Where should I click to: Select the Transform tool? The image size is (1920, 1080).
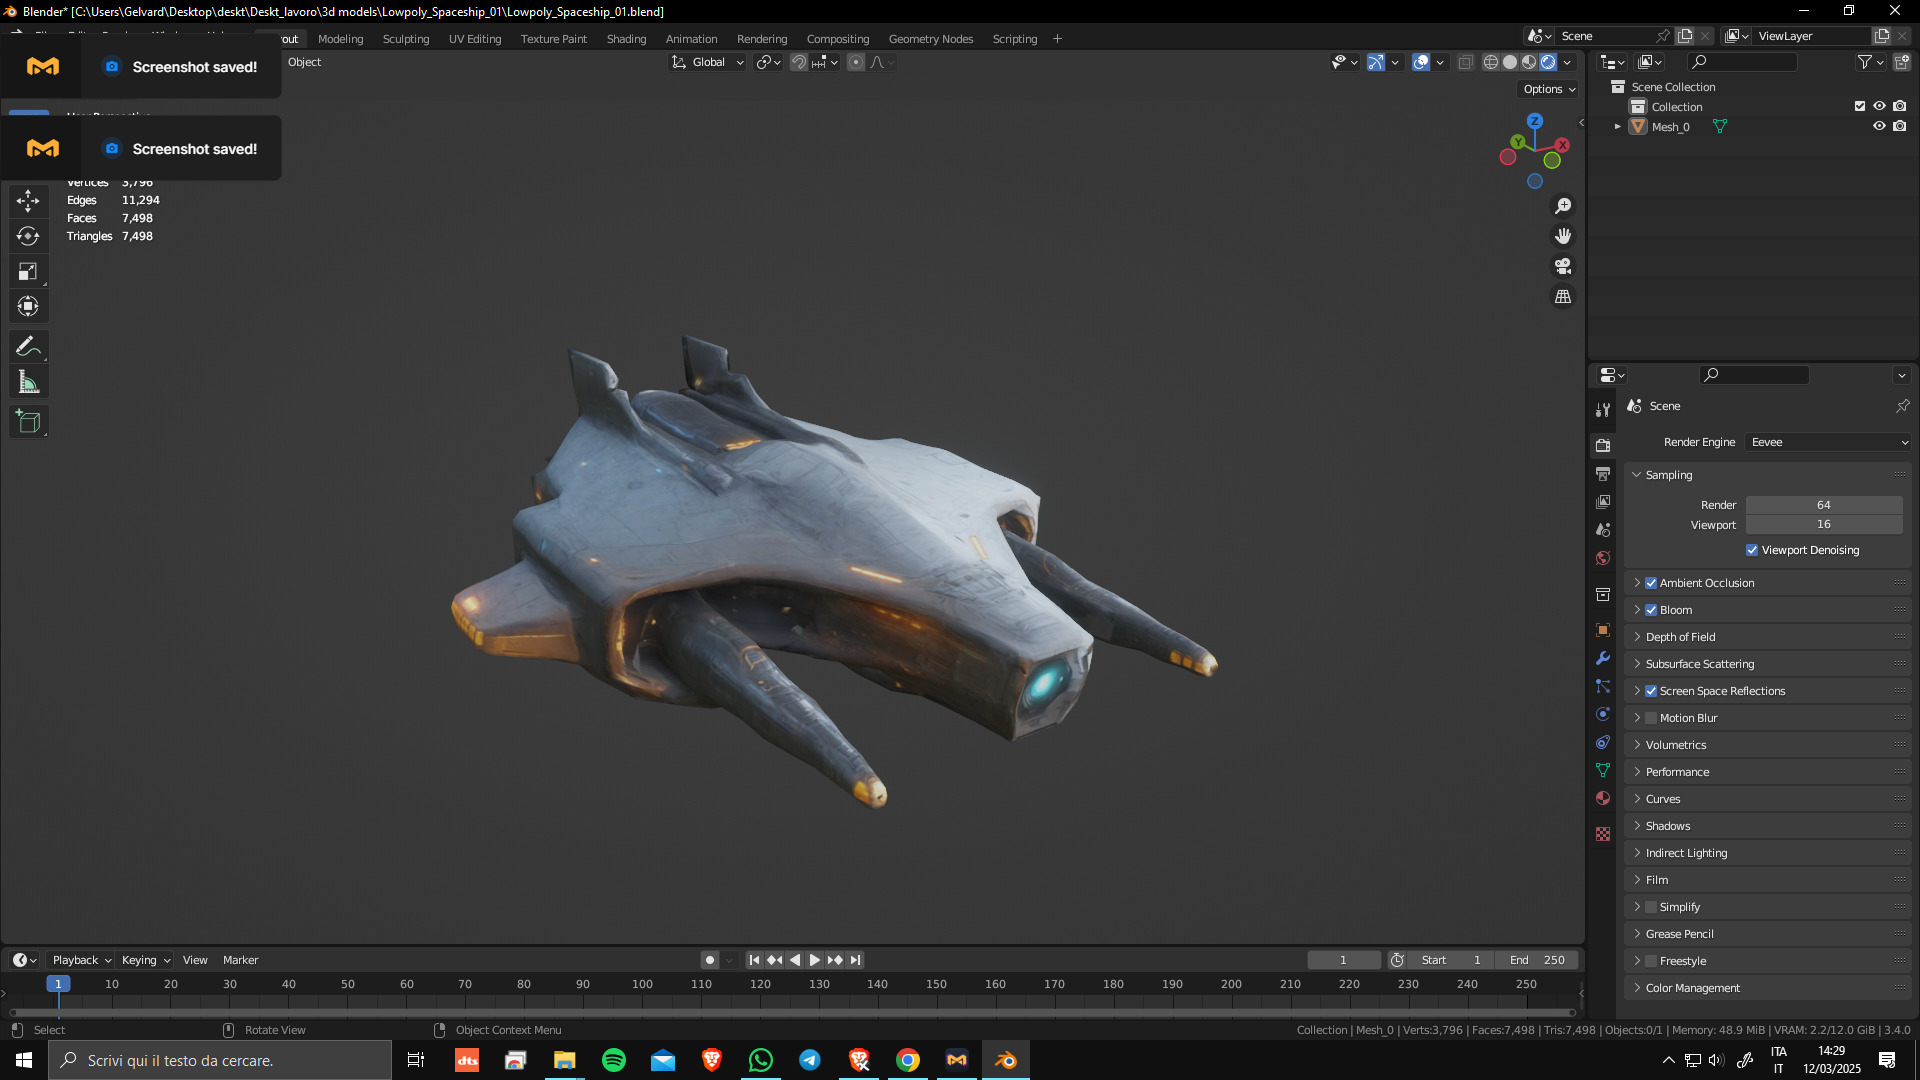tap(28, 306)
